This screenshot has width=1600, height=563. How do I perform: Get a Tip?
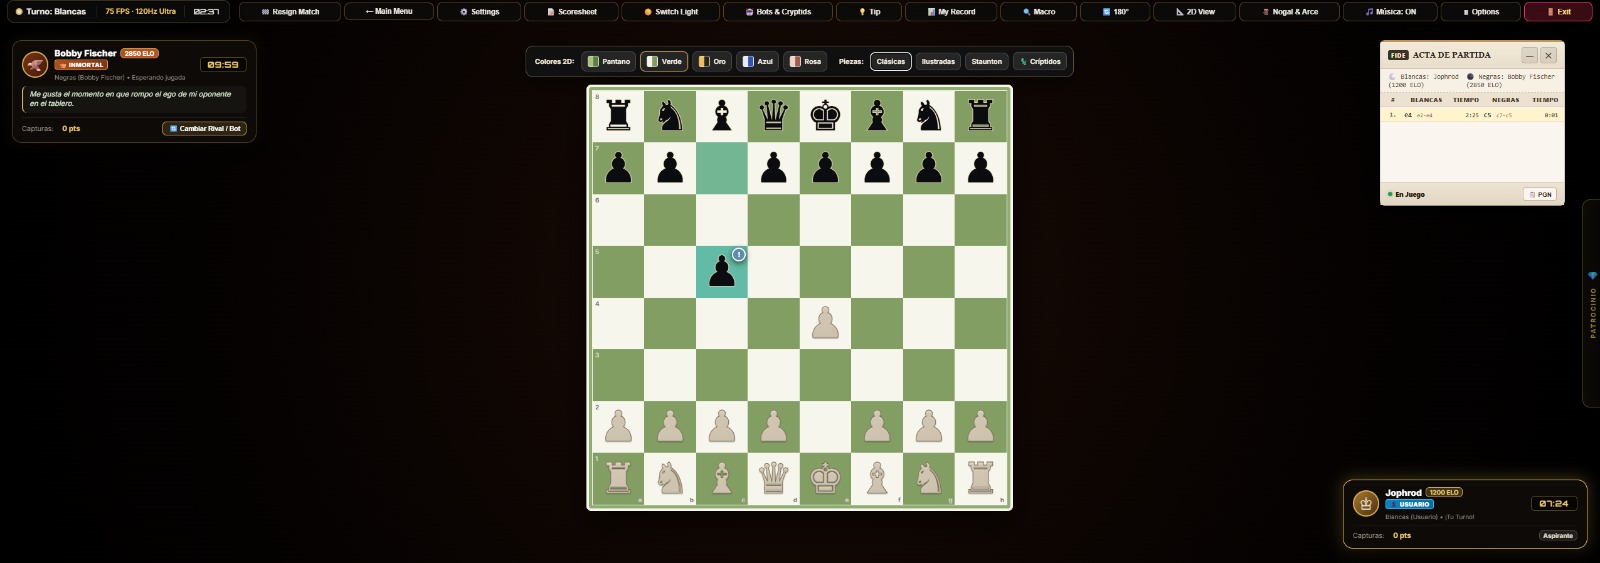coord(869,12)
